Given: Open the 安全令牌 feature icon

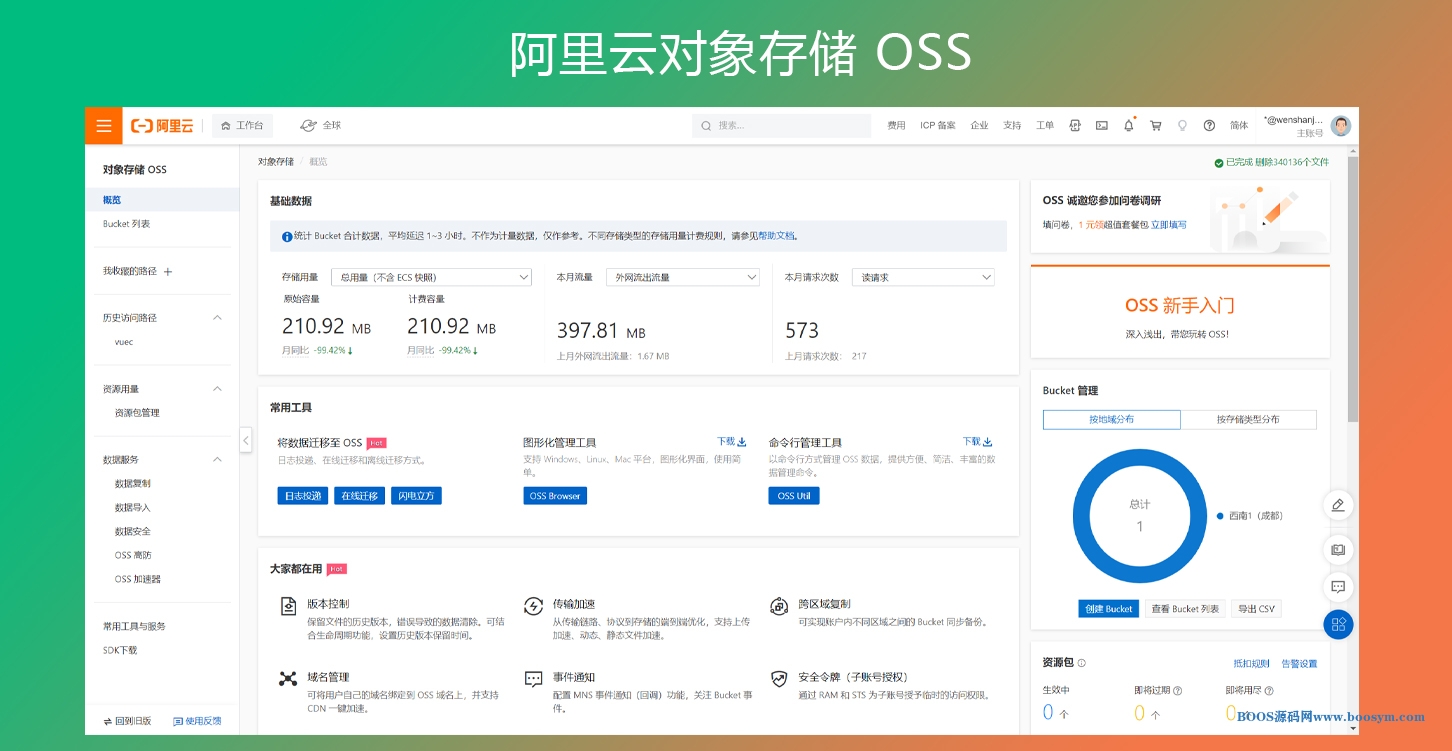Looking at the screenshot, I should tap(779, 679).
